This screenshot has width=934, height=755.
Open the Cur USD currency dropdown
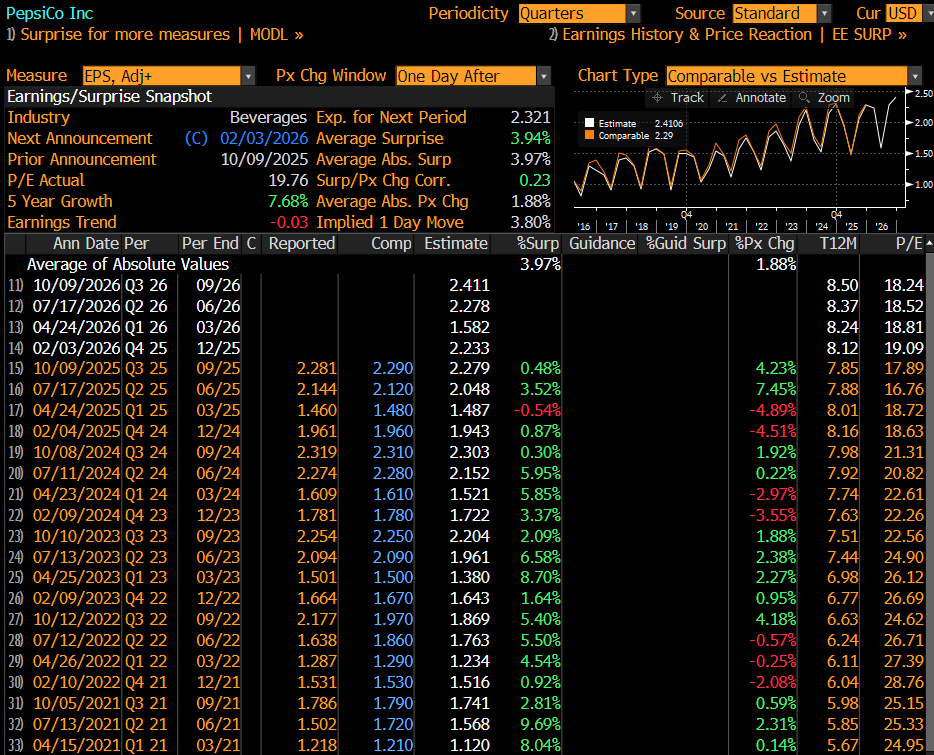pyautogui.click(x=904, y=13)
